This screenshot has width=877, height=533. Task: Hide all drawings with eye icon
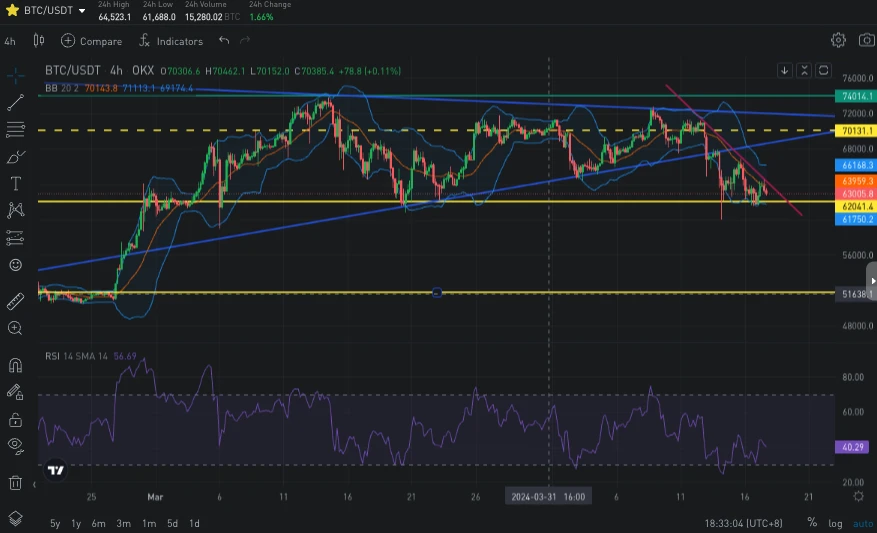pos(15,445)
